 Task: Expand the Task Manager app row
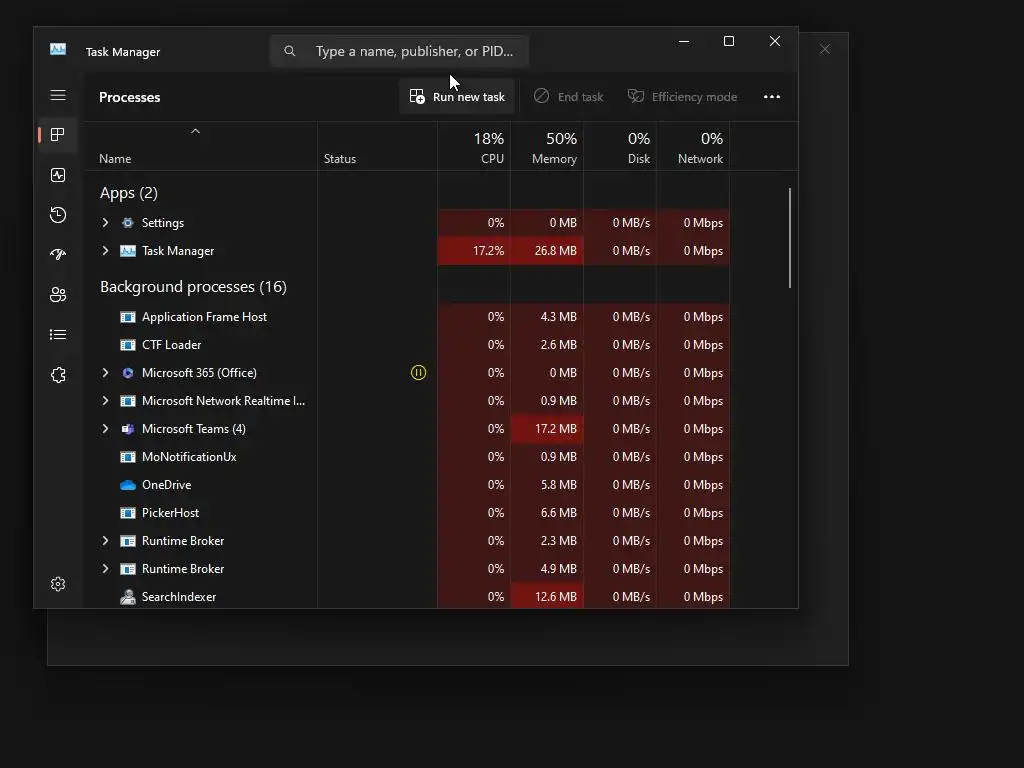pos(105,251)
